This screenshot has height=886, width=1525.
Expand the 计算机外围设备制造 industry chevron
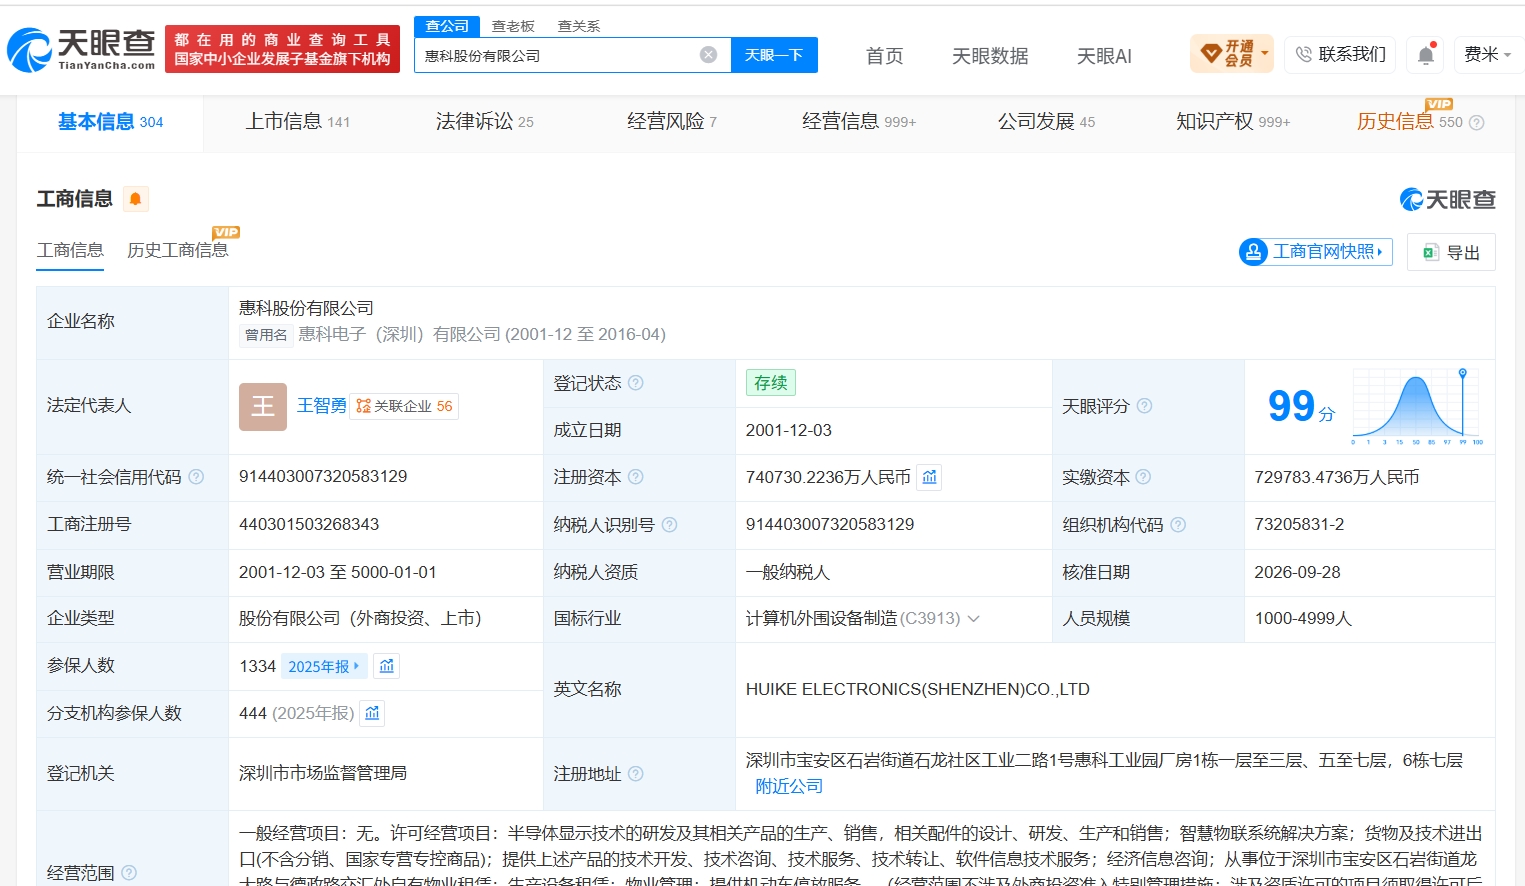point(974,619)
